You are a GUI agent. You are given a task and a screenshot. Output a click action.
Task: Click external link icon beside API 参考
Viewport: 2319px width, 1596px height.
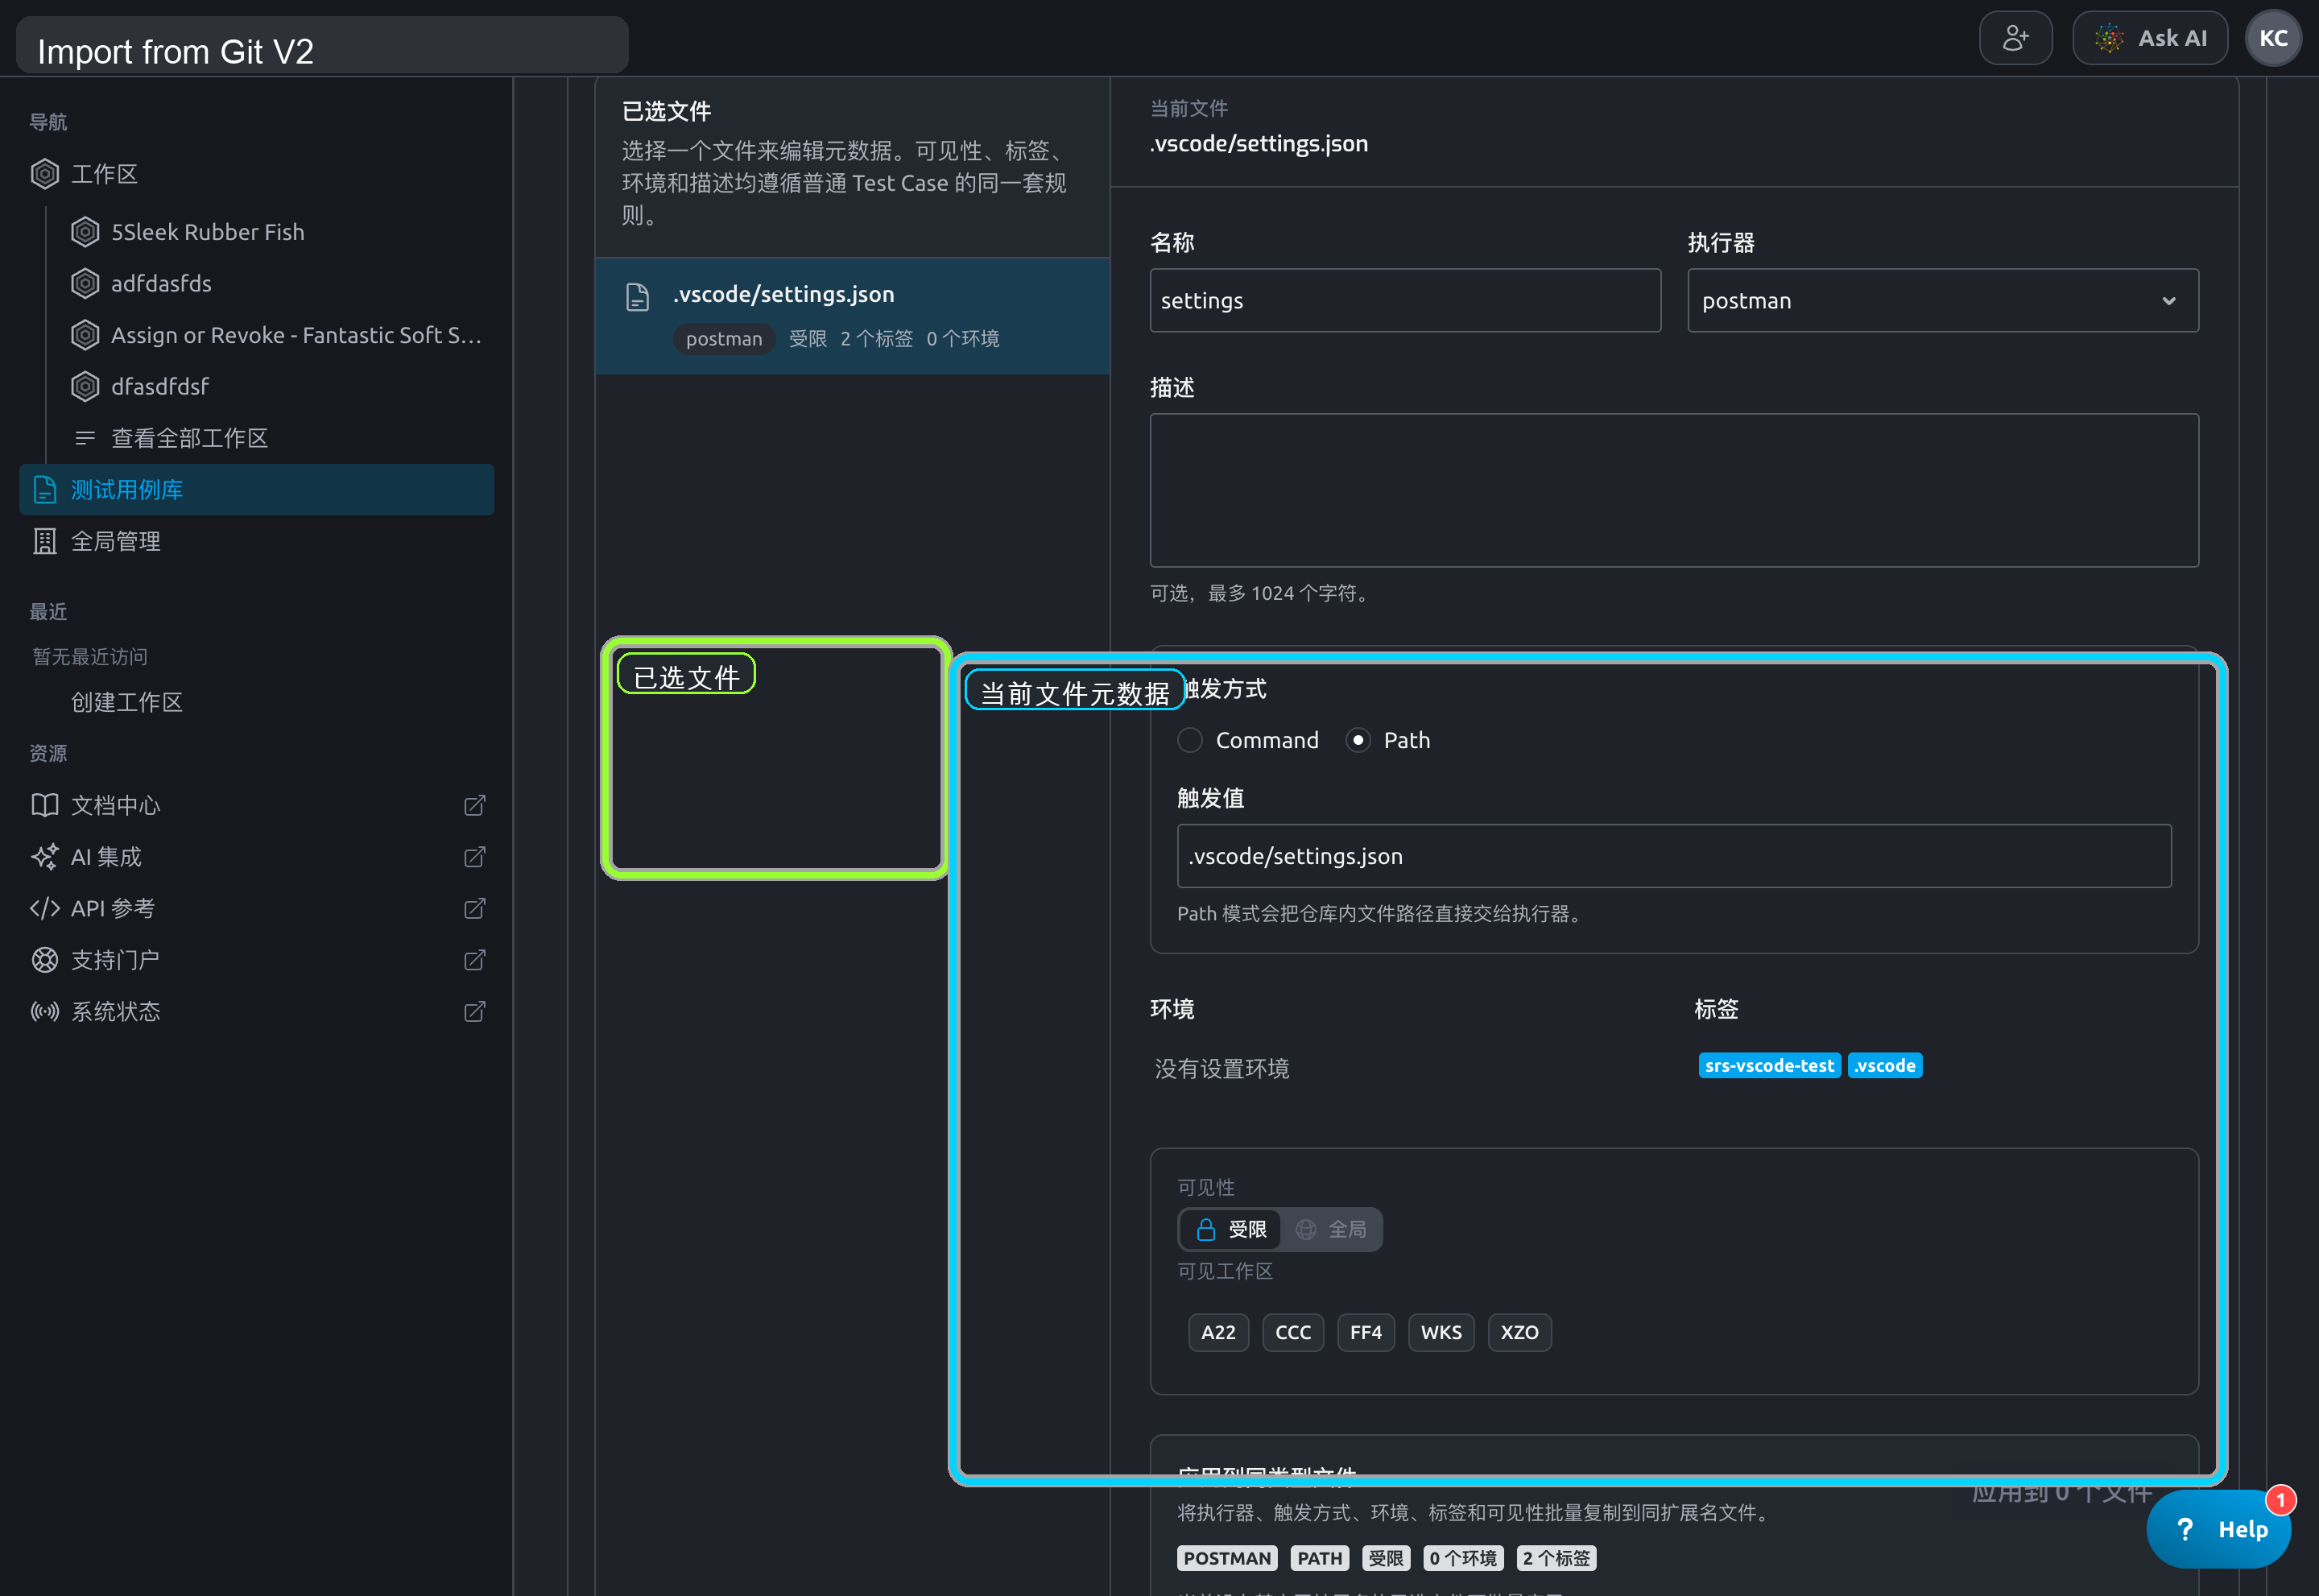[x=475, y=908]
